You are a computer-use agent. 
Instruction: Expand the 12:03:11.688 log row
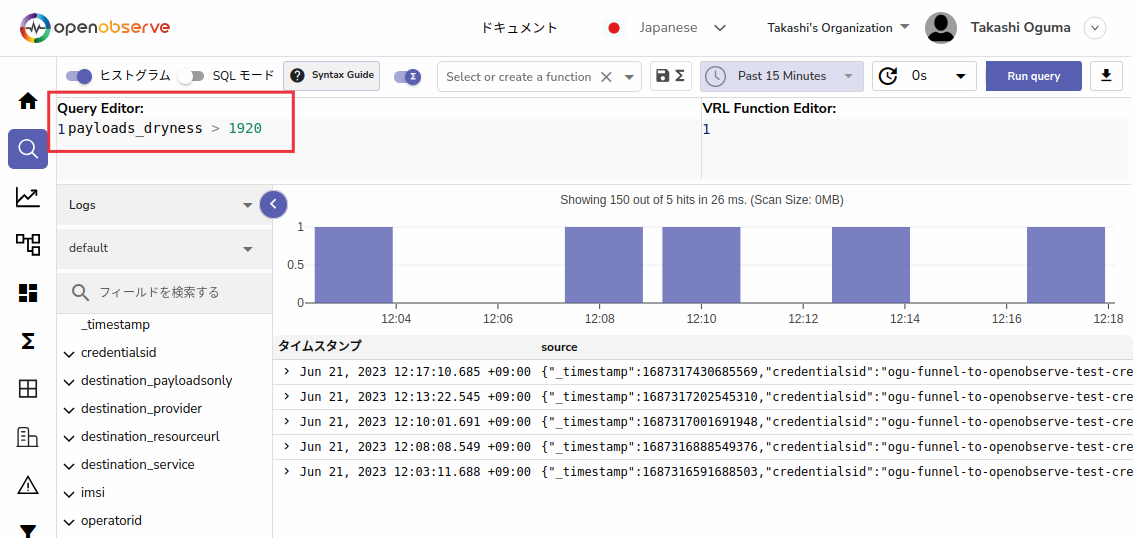286,472
